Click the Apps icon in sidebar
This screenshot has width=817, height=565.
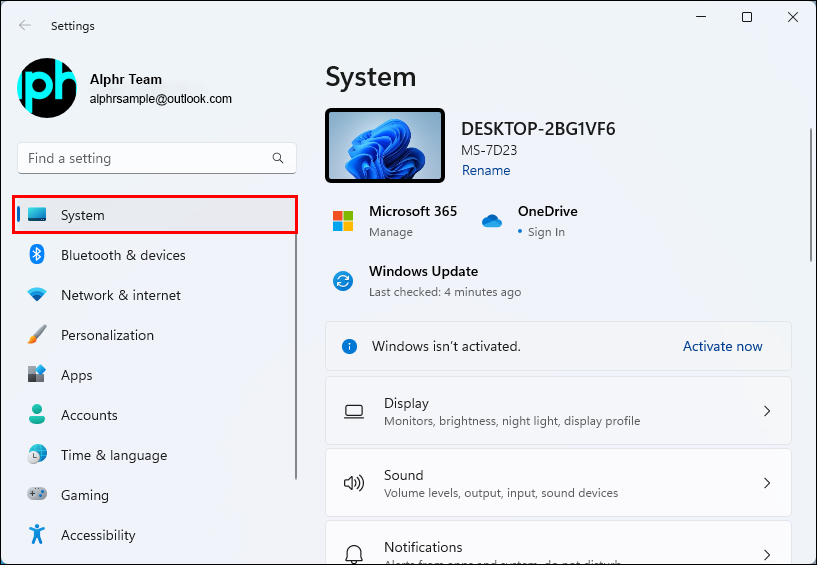coord(37,374)
